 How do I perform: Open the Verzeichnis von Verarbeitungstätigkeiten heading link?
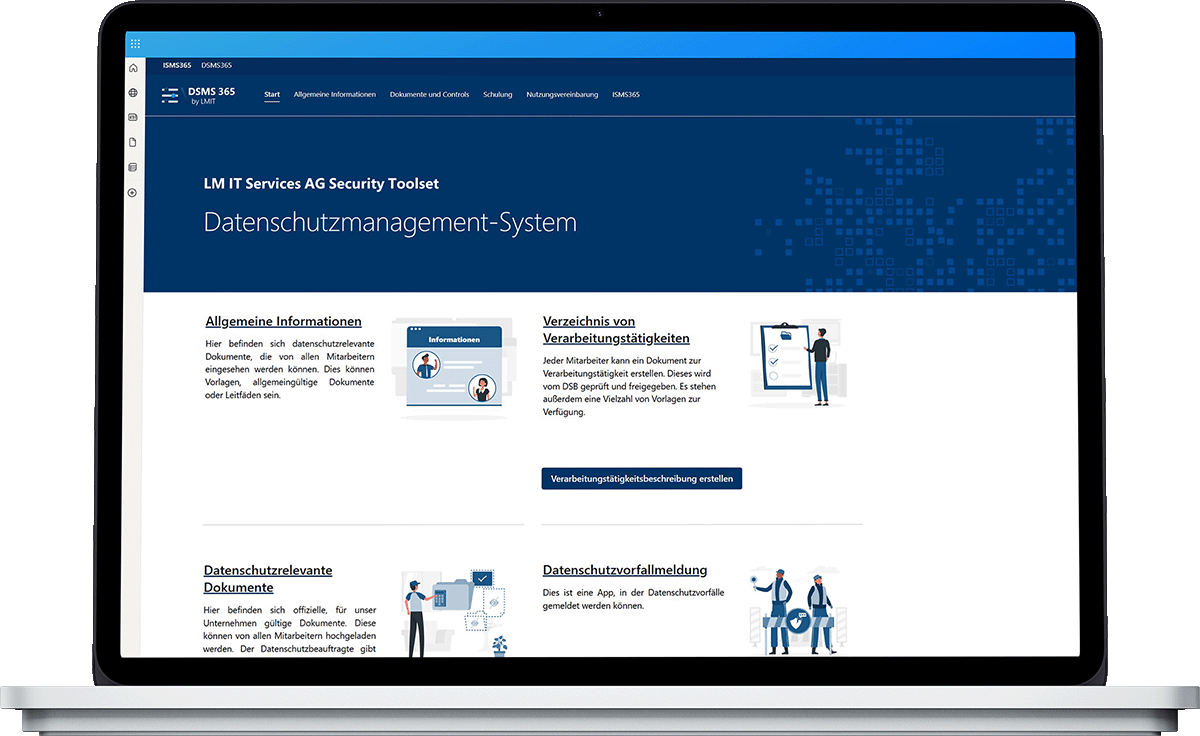[615, 329]
